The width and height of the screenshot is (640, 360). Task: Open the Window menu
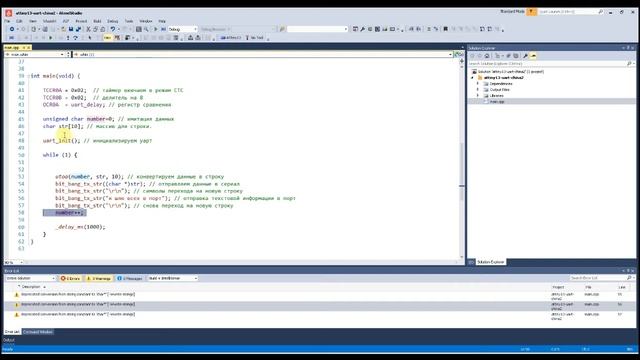[146, 21]
